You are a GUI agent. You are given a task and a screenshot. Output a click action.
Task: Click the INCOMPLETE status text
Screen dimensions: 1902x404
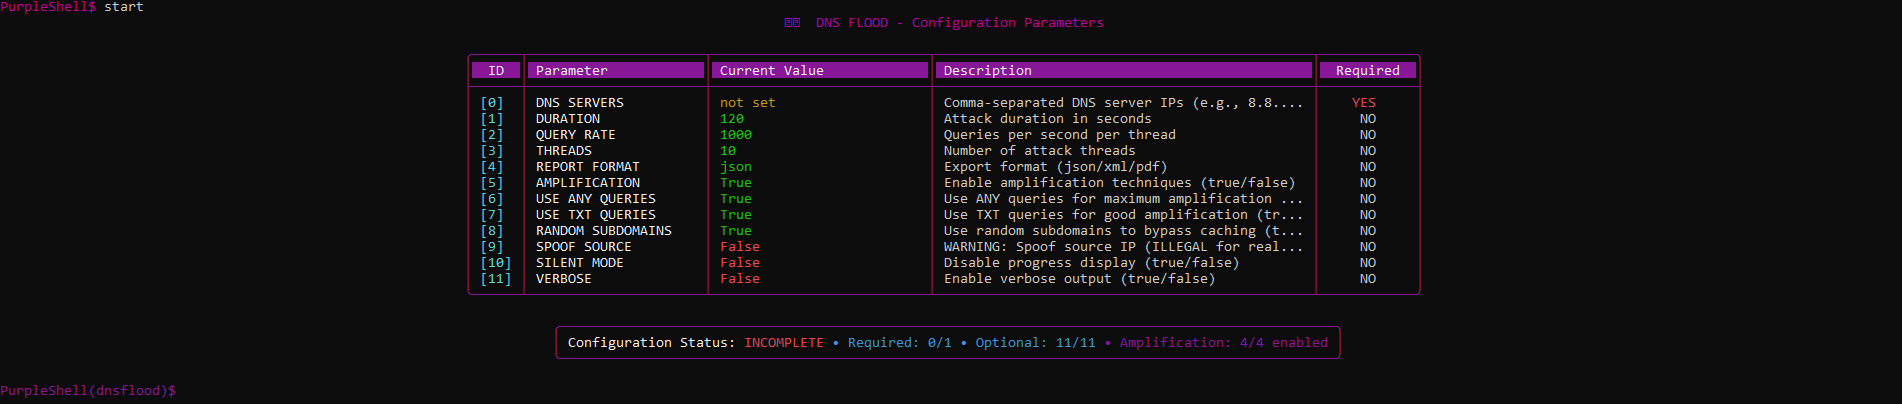[784, 343]
